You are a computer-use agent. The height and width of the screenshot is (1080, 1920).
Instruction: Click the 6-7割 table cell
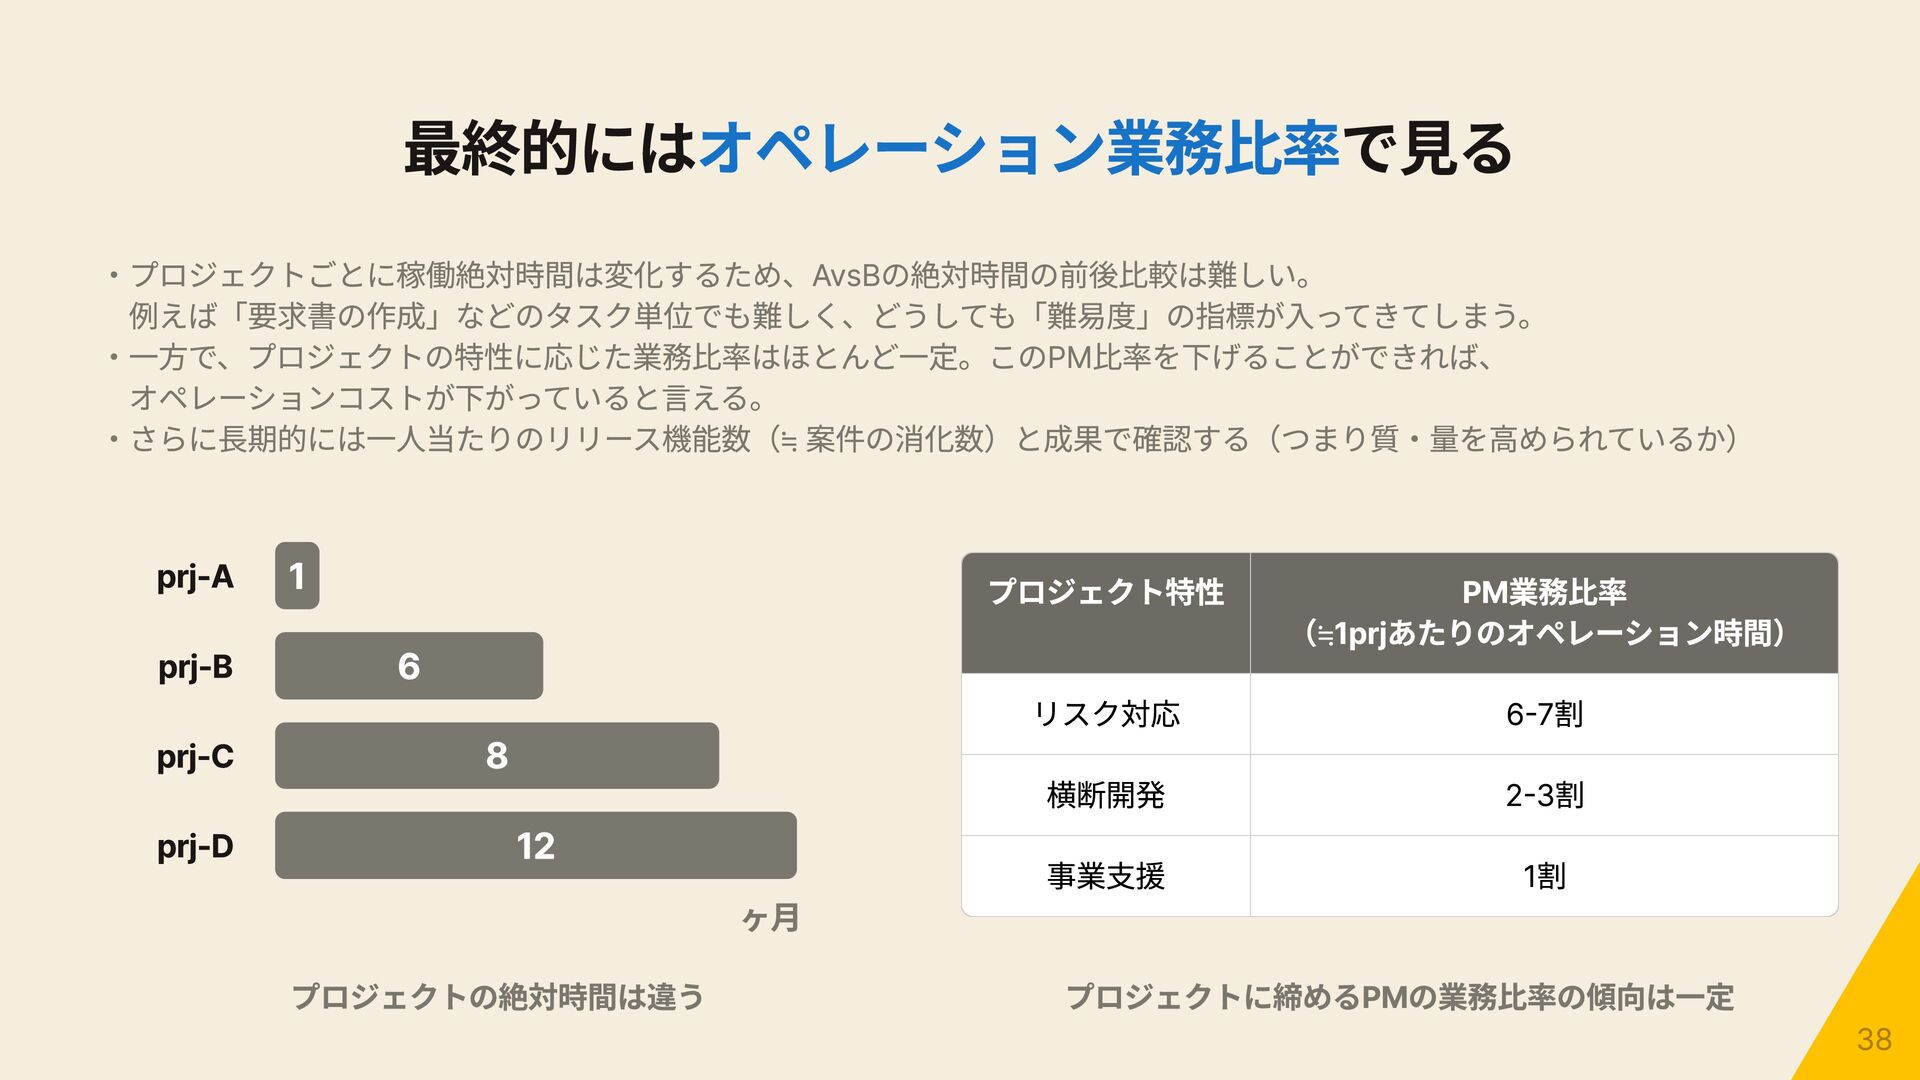click(1544, 714)
